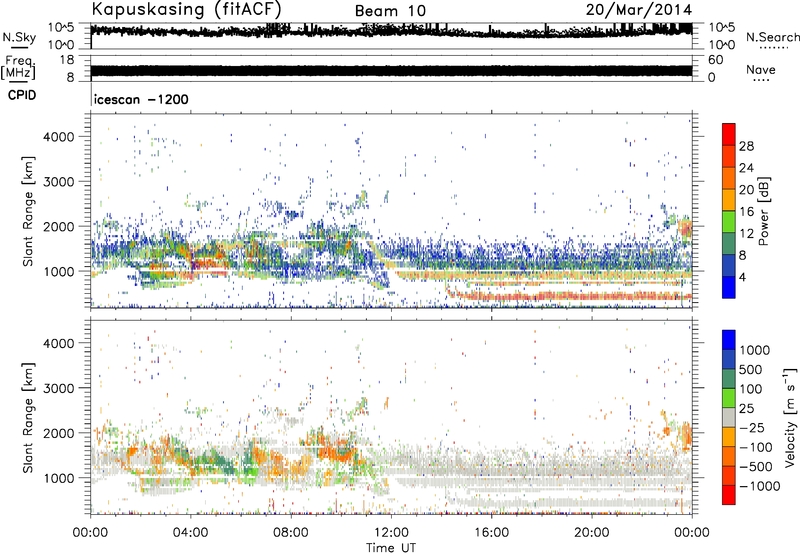Image resolution: width=800 pixels, height=554 pixels.
Task: Select the CPID row label
Action: click(x=22, y=95)
